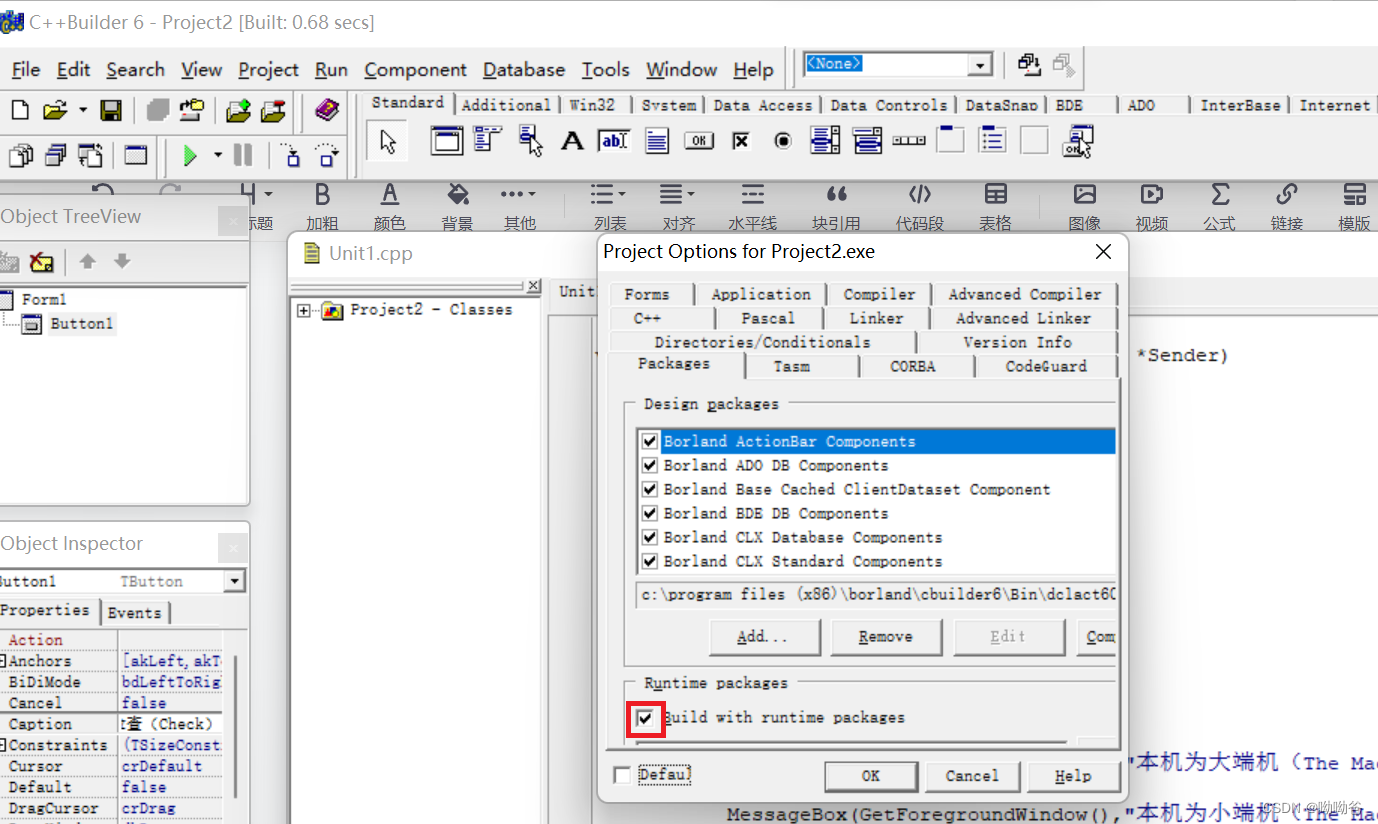Expand the Project2 - Classes tree node
Screen dimensions: 1378x824
(x=304, y=311)
